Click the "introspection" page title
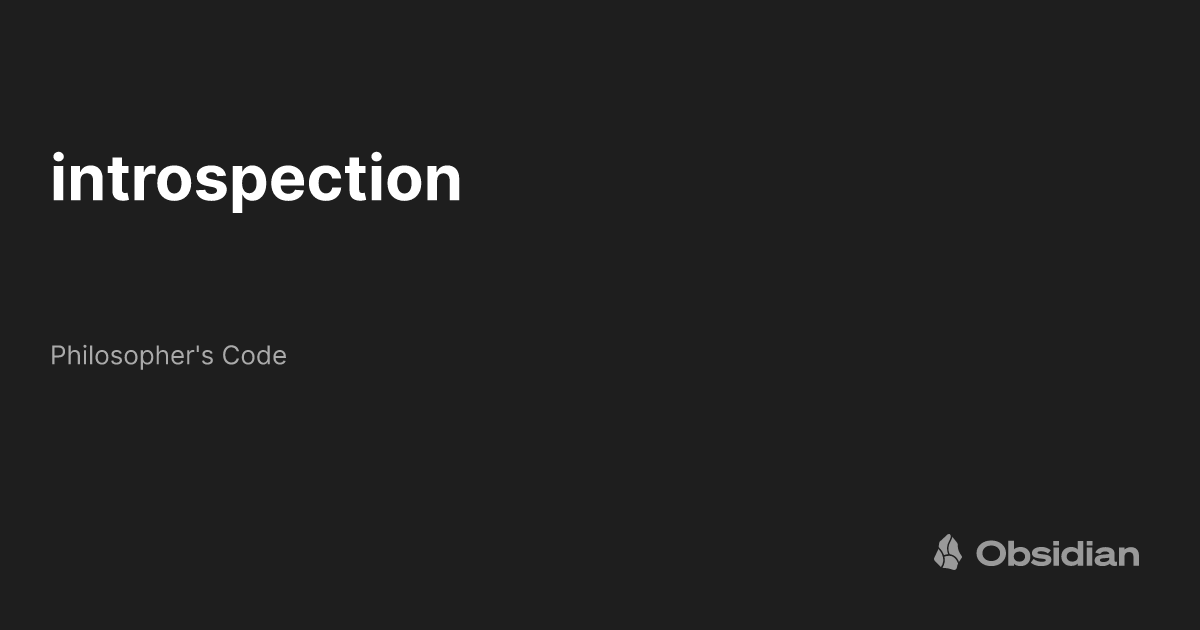This screenshot has width=1200, height=630. (256, 179)
